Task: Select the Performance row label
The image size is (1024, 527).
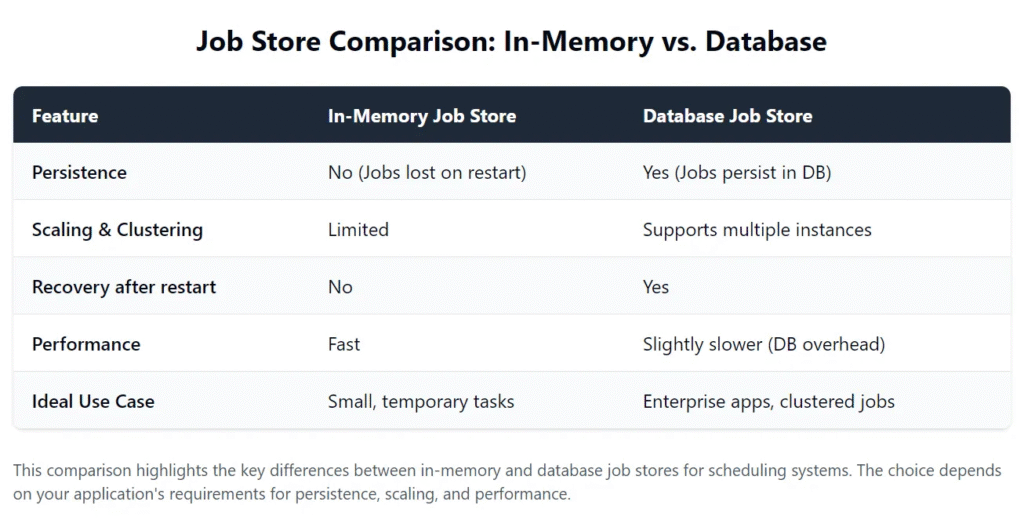Action: (86, 344)
